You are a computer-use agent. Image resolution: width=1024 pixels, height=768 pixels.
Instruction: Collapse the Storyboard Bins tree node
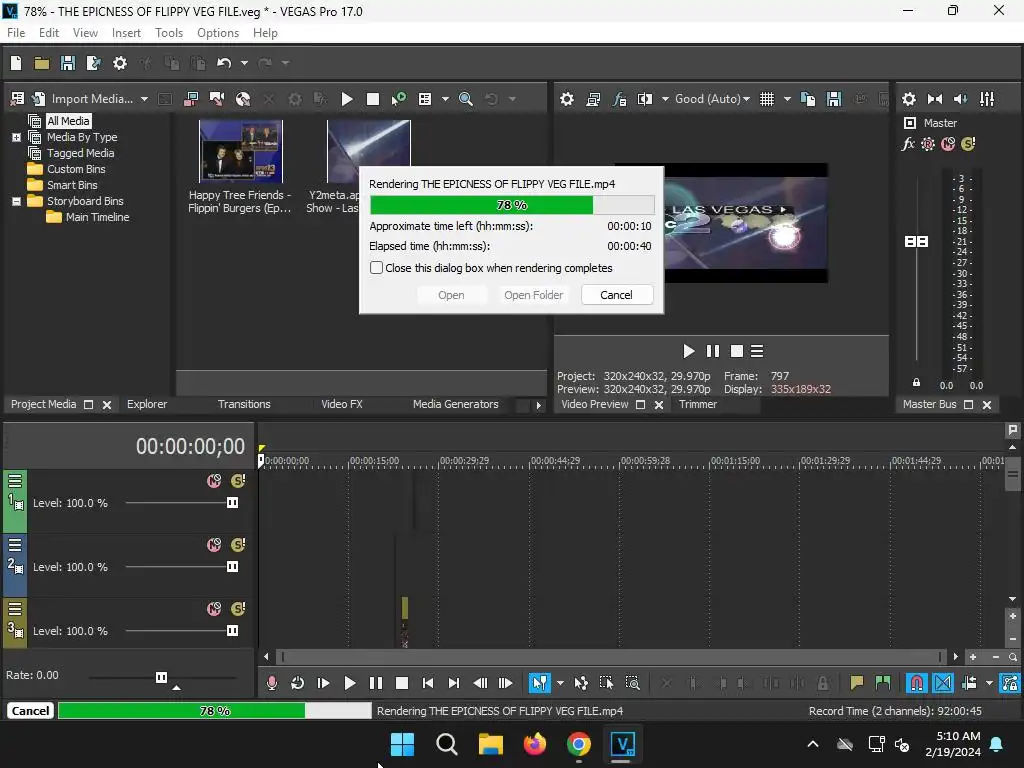(16, 201)
